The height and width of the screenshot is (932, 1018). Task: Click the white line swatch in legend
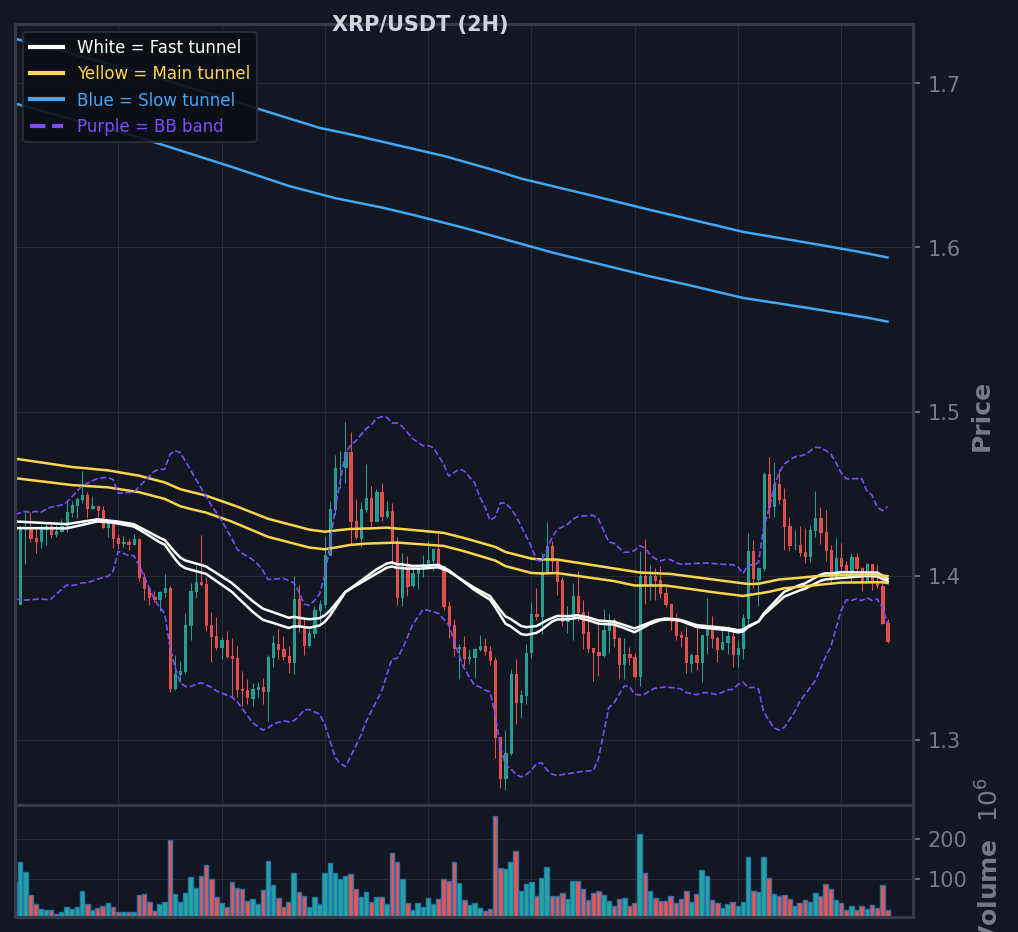click(47, 47)
